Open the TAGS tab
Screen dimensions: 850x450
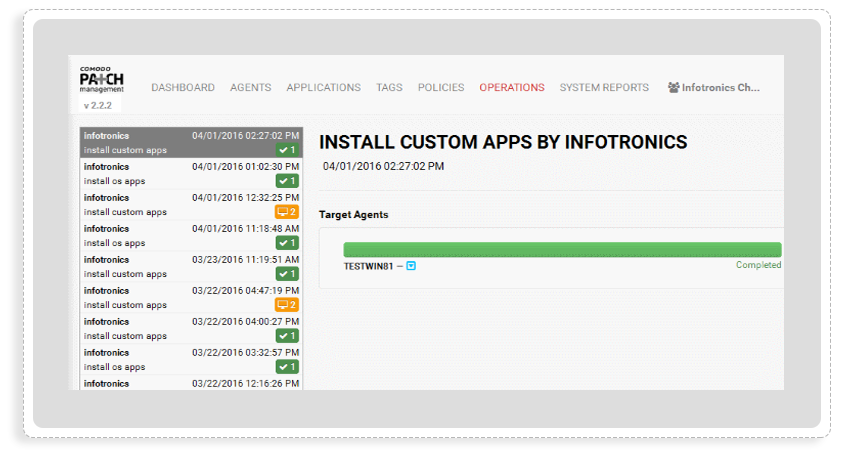[389, 87]
